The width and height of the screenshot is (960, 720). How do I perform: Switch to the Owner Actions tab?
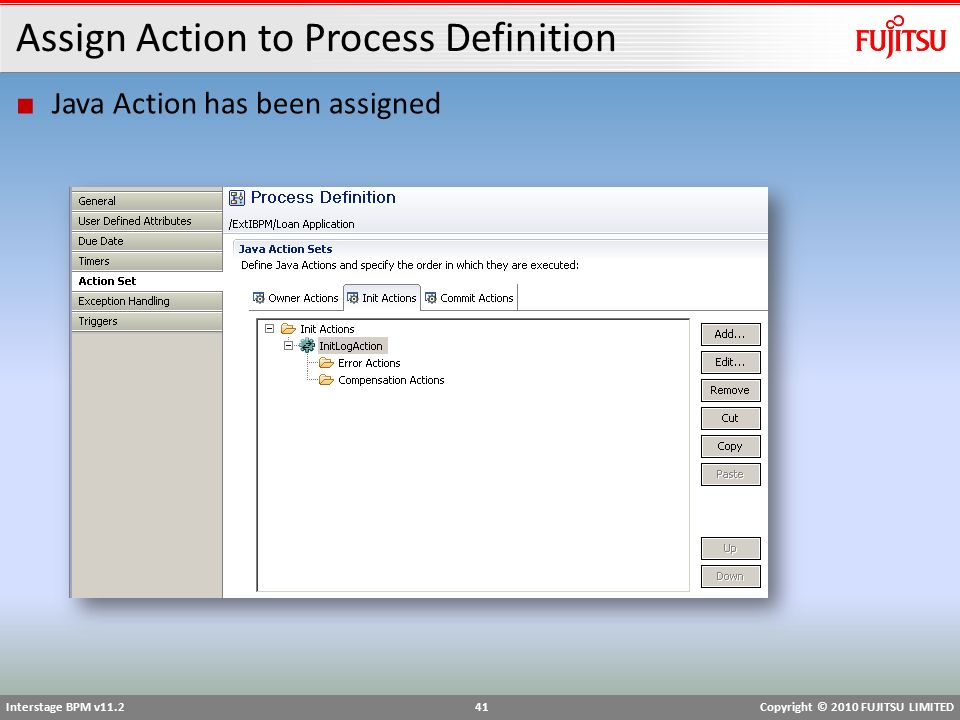[x=296, y=298]
